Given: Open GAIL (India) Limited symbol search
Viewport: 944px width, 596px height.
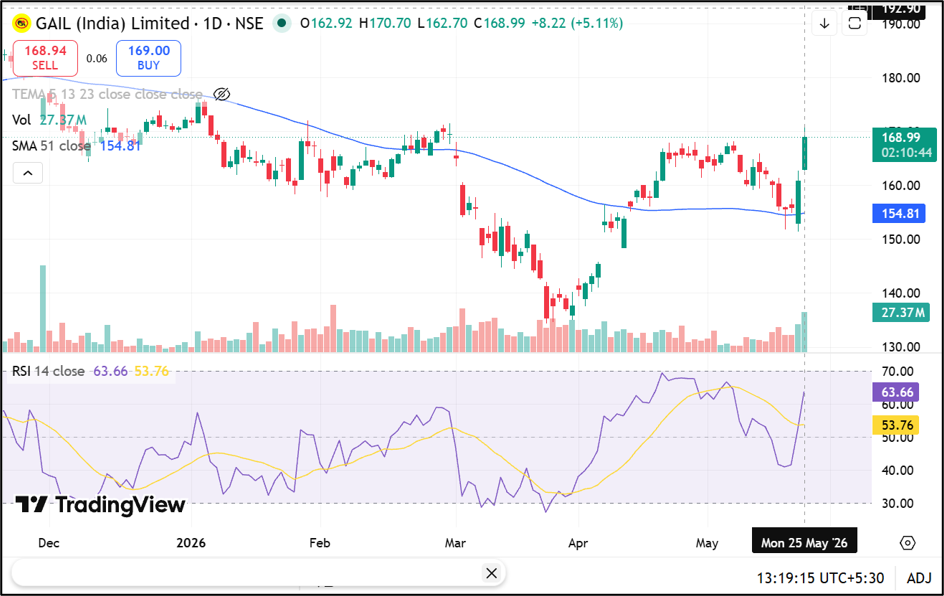Looking at the screenshot, I should 113,23.
